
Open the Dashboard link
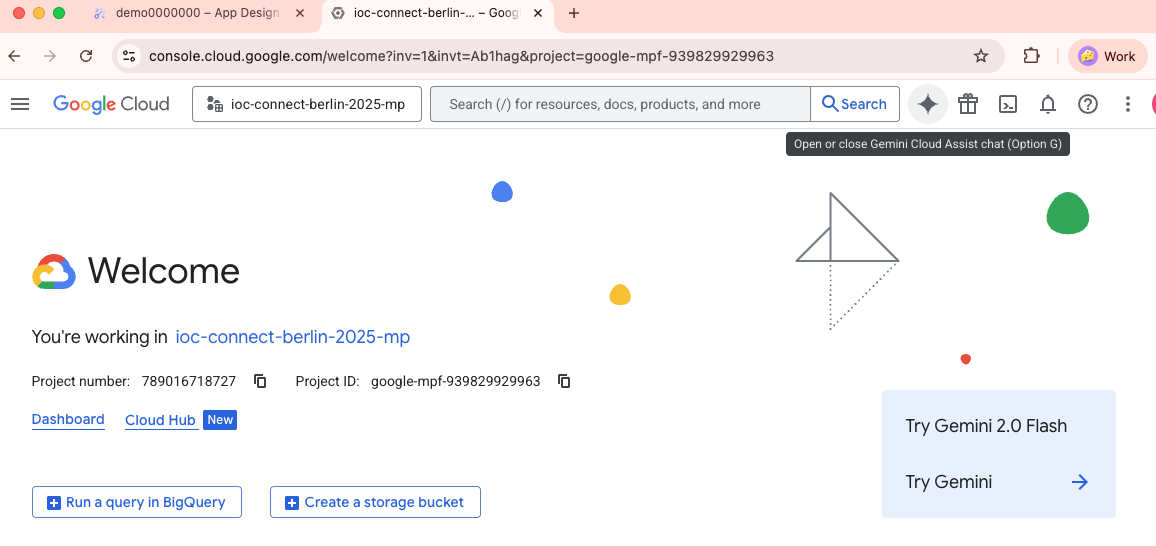(68, 419)
